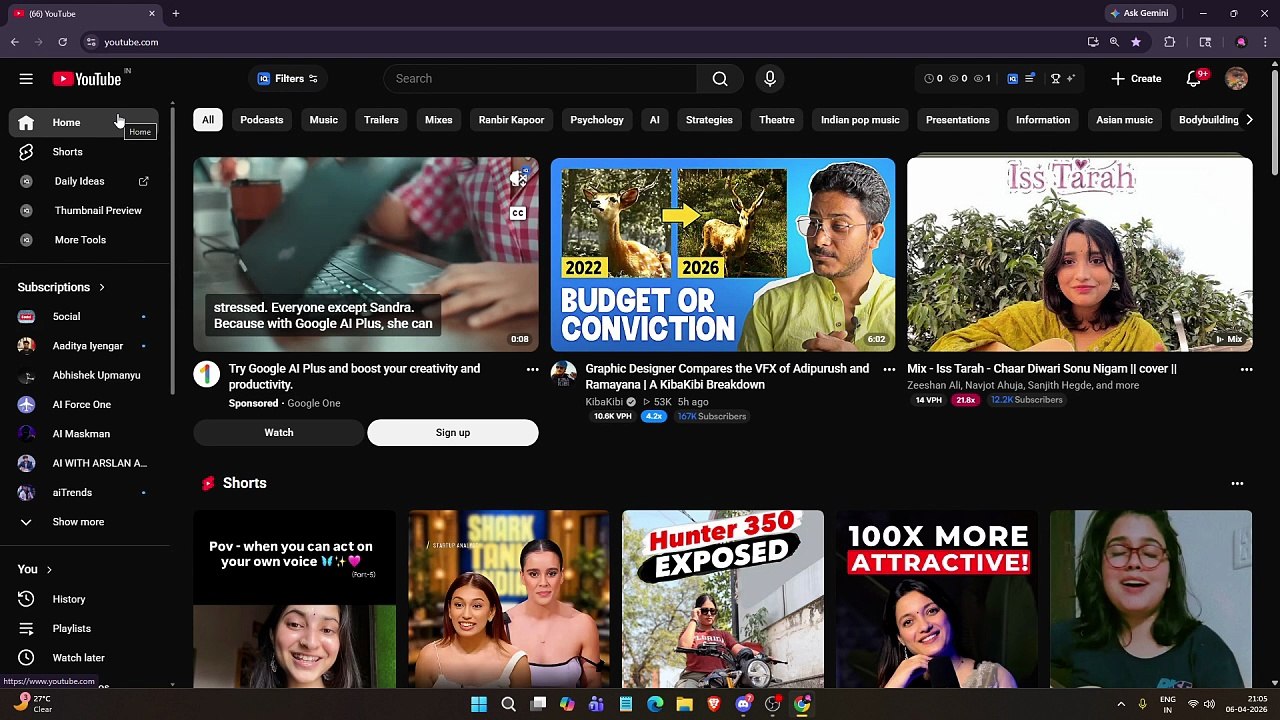Open the Windows Start menu
The width and height of the screenshot is (1280, 720).
pyautogui.click(x=479, y=704)
